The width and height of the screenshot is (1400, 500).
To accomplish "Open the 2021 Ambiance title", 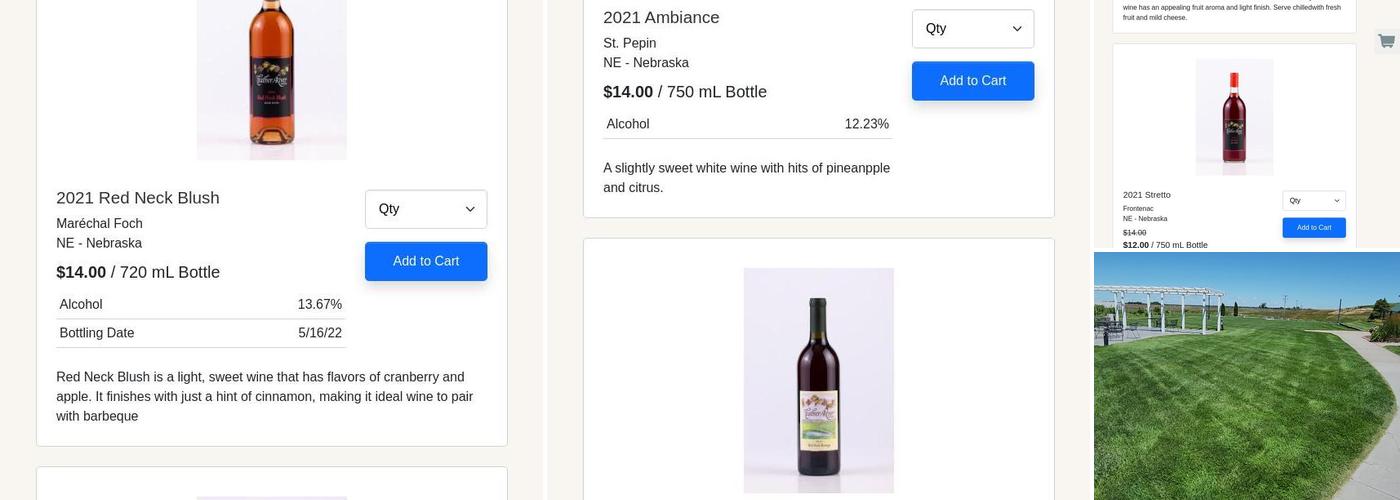I will pyautogui.click(x=661, y=17).
